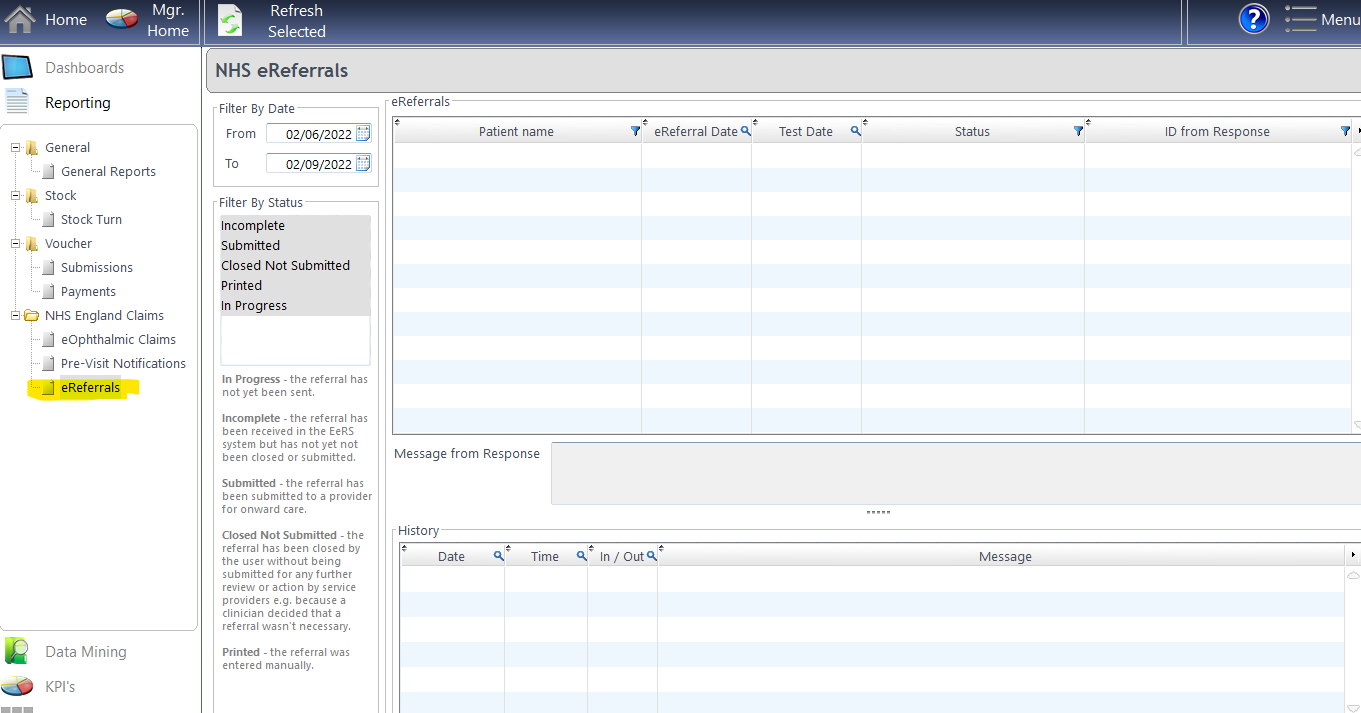Open the Dashboards section
The height and width of the screenshot is (713, 1361).
tap(85, 68)
